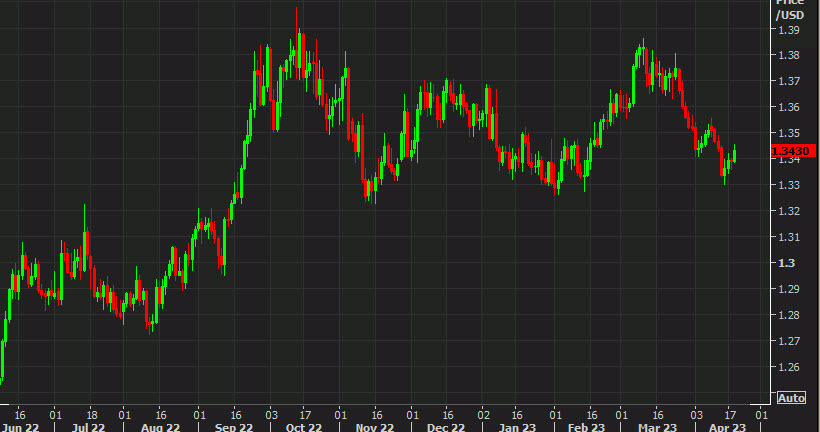Click the 03 date tick in Oct 22
This screenshot has height=432, width=820.
(x=271, y=415)
